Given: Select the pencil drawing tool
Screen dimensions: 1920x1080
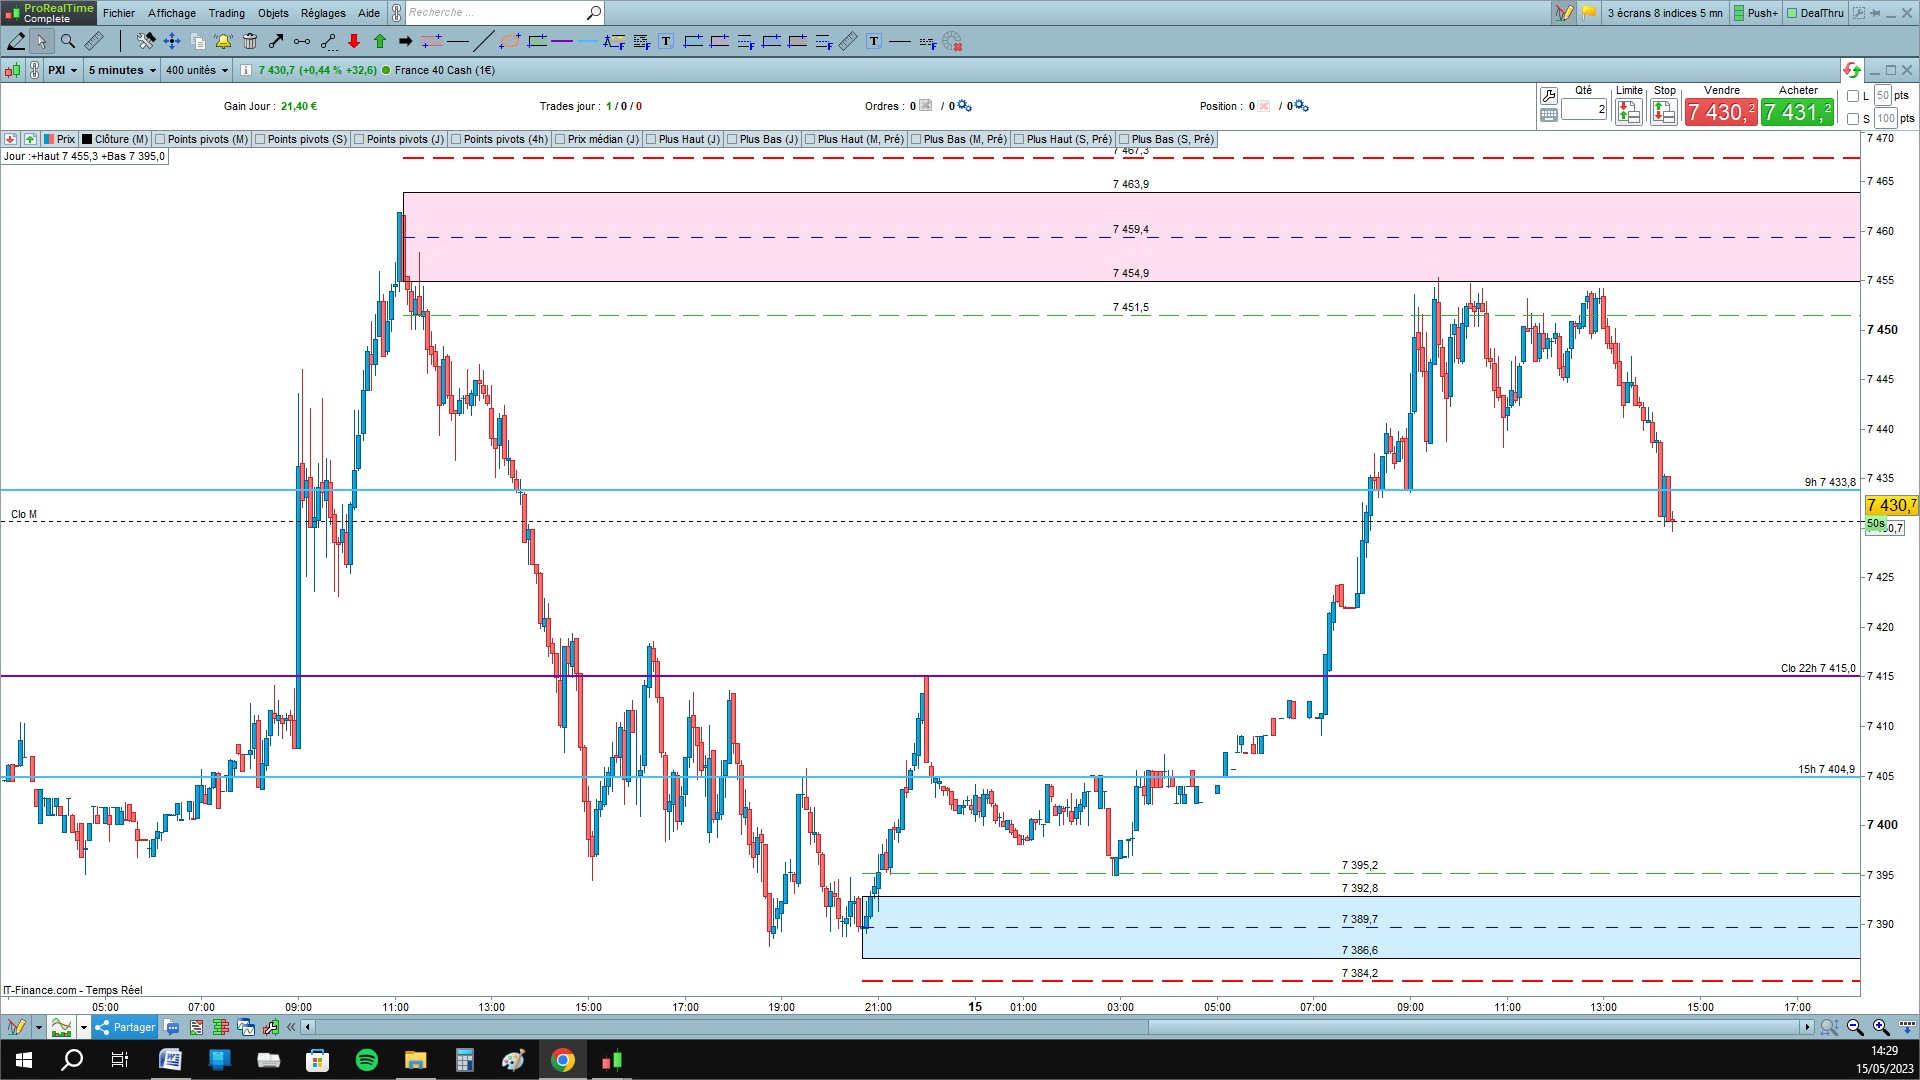Looking at the screenshot, I should pos(16,41).
